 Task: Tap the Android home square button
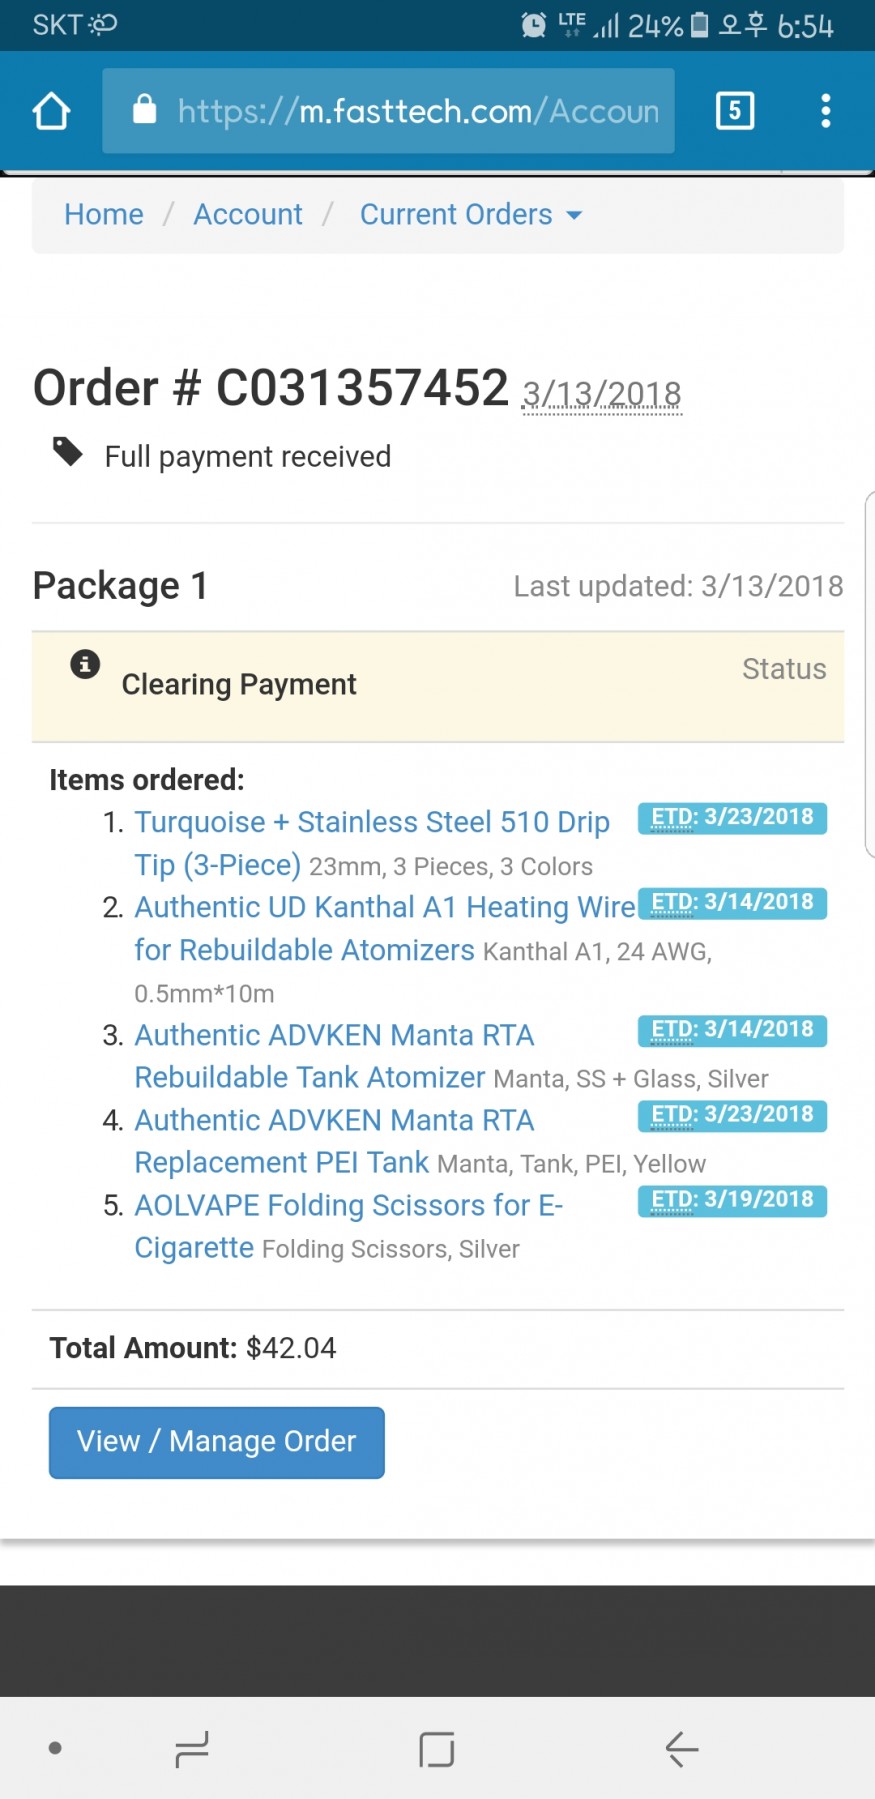(437, 1749)
